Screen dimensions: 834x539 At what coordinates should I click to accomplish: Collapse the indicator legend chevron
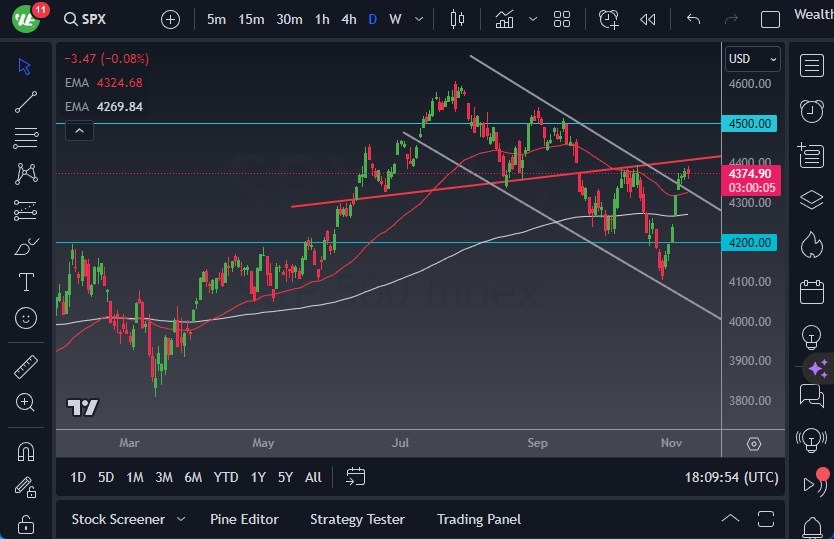[78, 130]
